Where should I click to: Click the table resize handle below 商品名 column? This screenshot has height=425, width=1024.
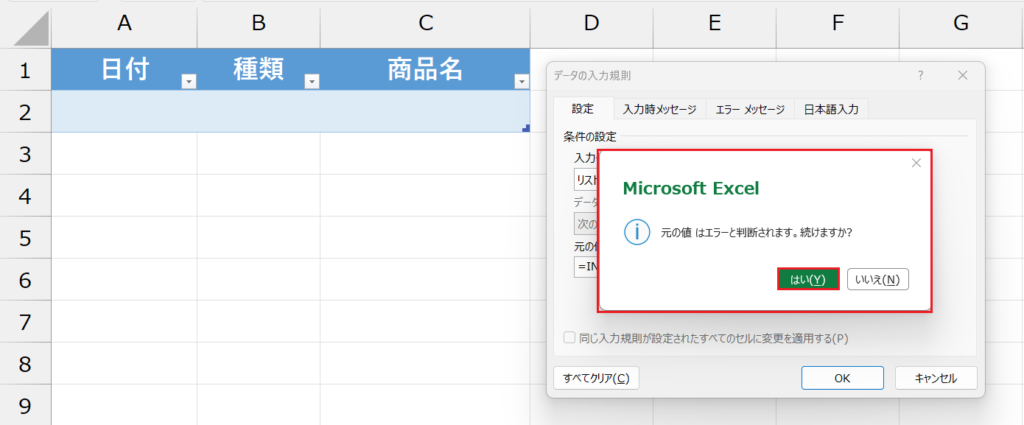click(525, 127)
